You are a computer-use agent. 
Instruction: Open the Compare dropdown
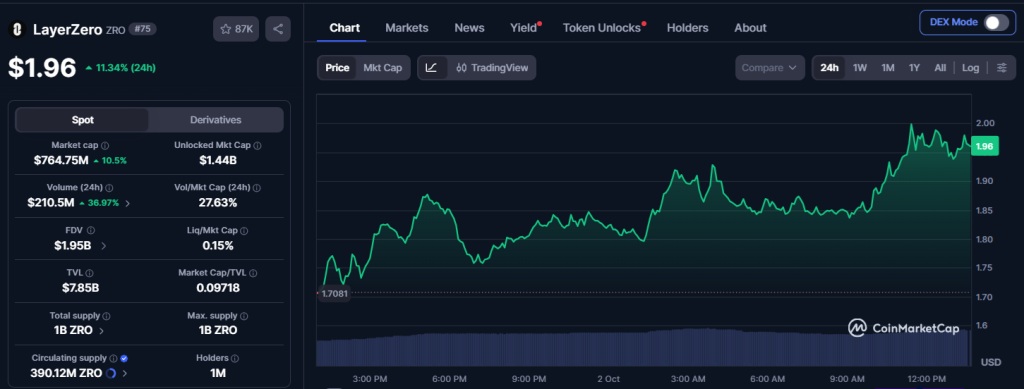[770, 68]
